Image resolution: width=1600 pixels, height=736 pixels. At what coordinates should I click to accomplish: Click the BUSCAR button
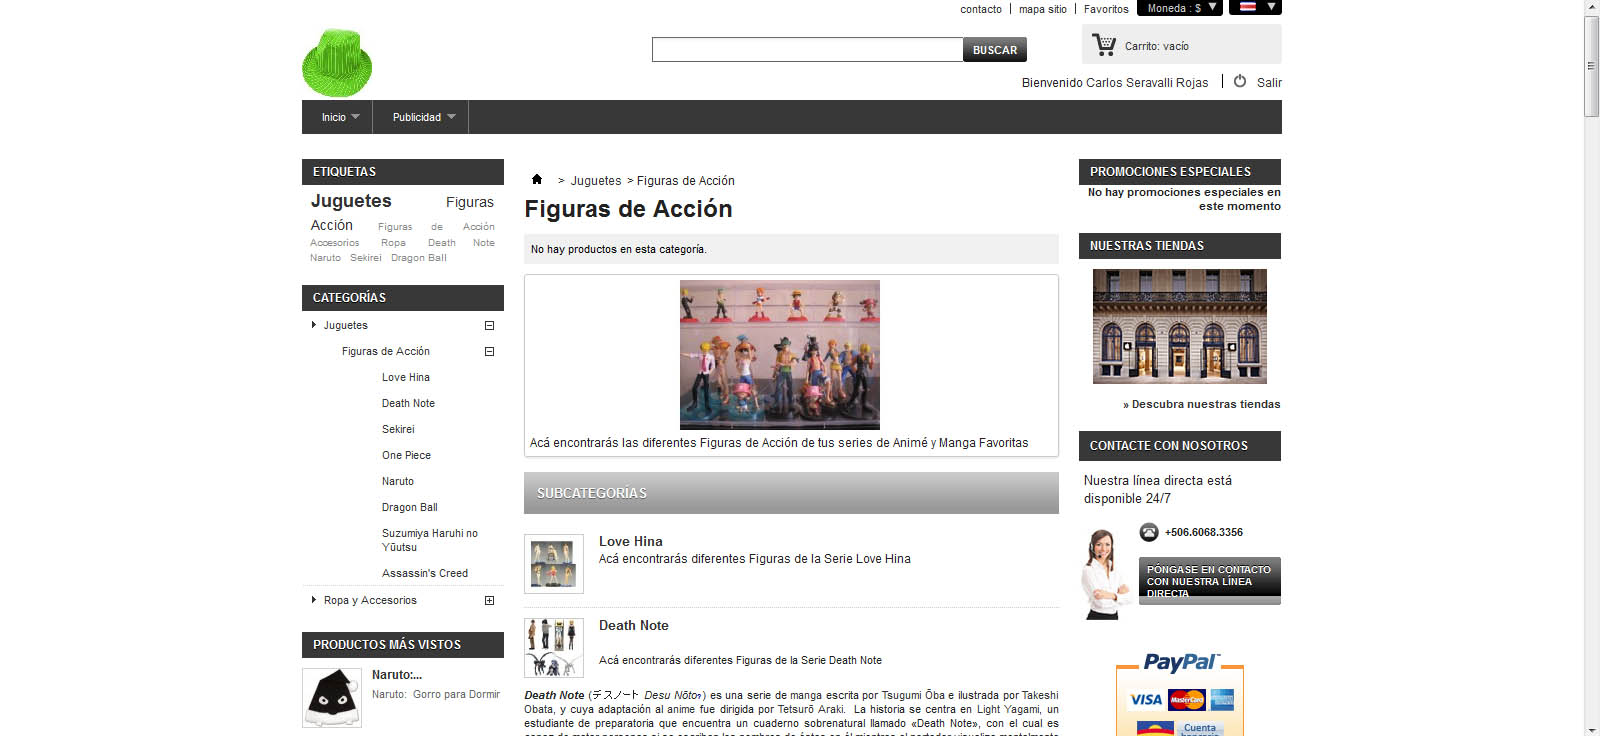pos(995,49)
